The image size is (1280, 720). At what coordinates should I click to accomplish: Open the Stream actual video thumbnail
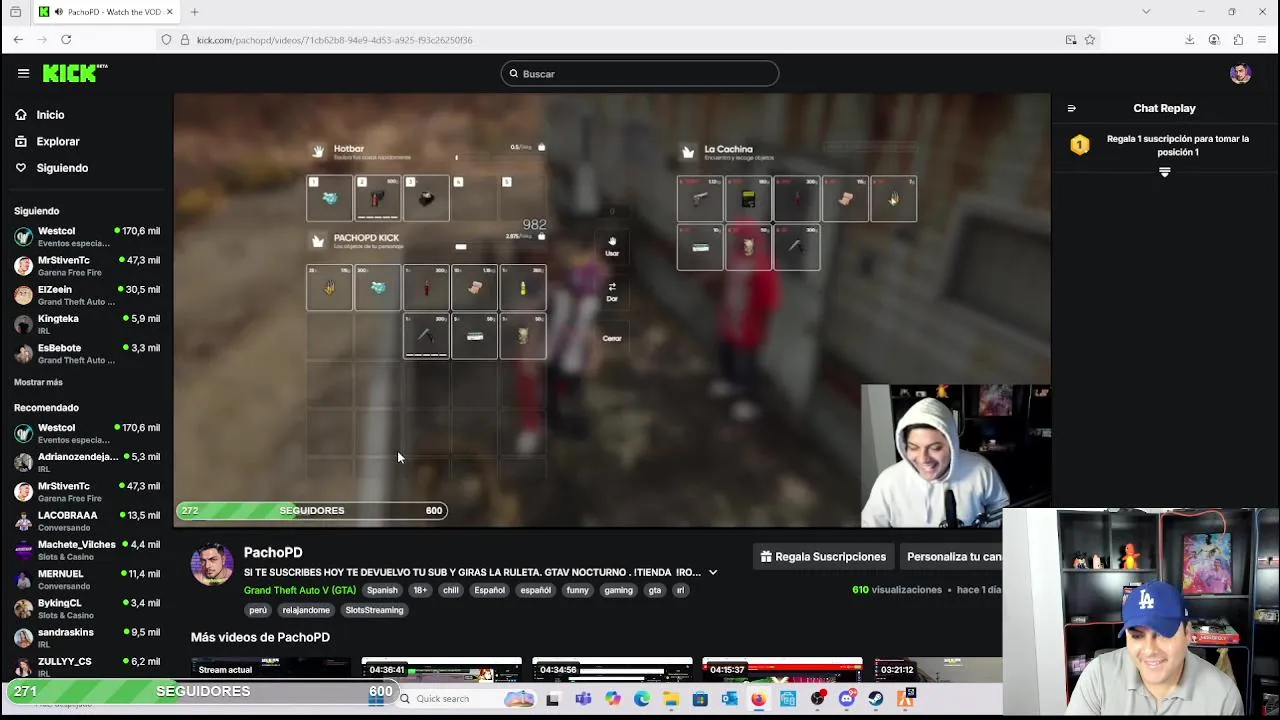(x=271, y=668)
